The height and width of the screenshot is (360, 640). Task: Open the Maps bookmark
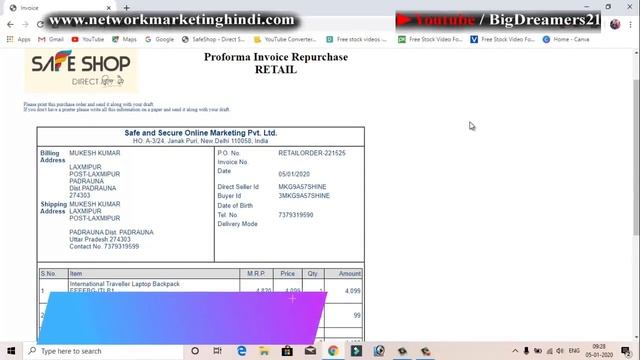pos(124,39)
